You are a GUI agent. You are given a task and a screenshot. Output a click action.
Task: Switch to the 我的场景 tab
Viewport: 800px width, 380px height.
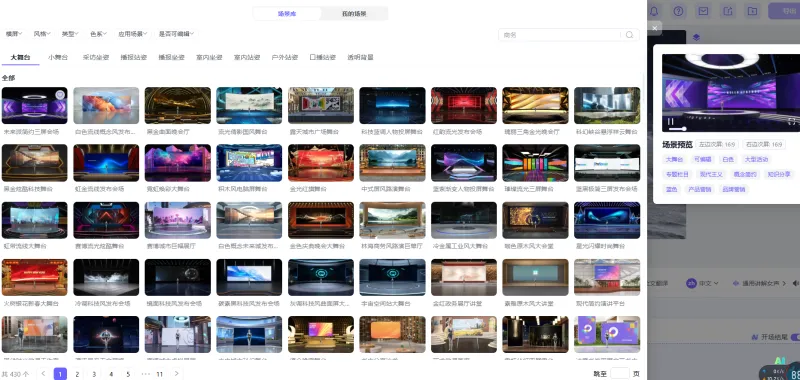(x=354, y=14)
